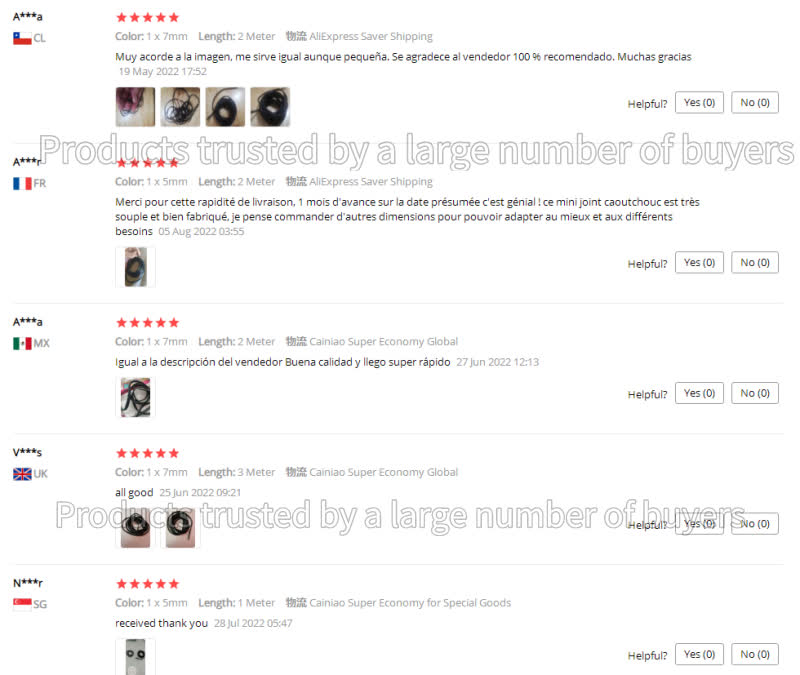The image size is (800, 675).
Task: Vote No (0) on the Mexico review
Action: pos(755,393)
